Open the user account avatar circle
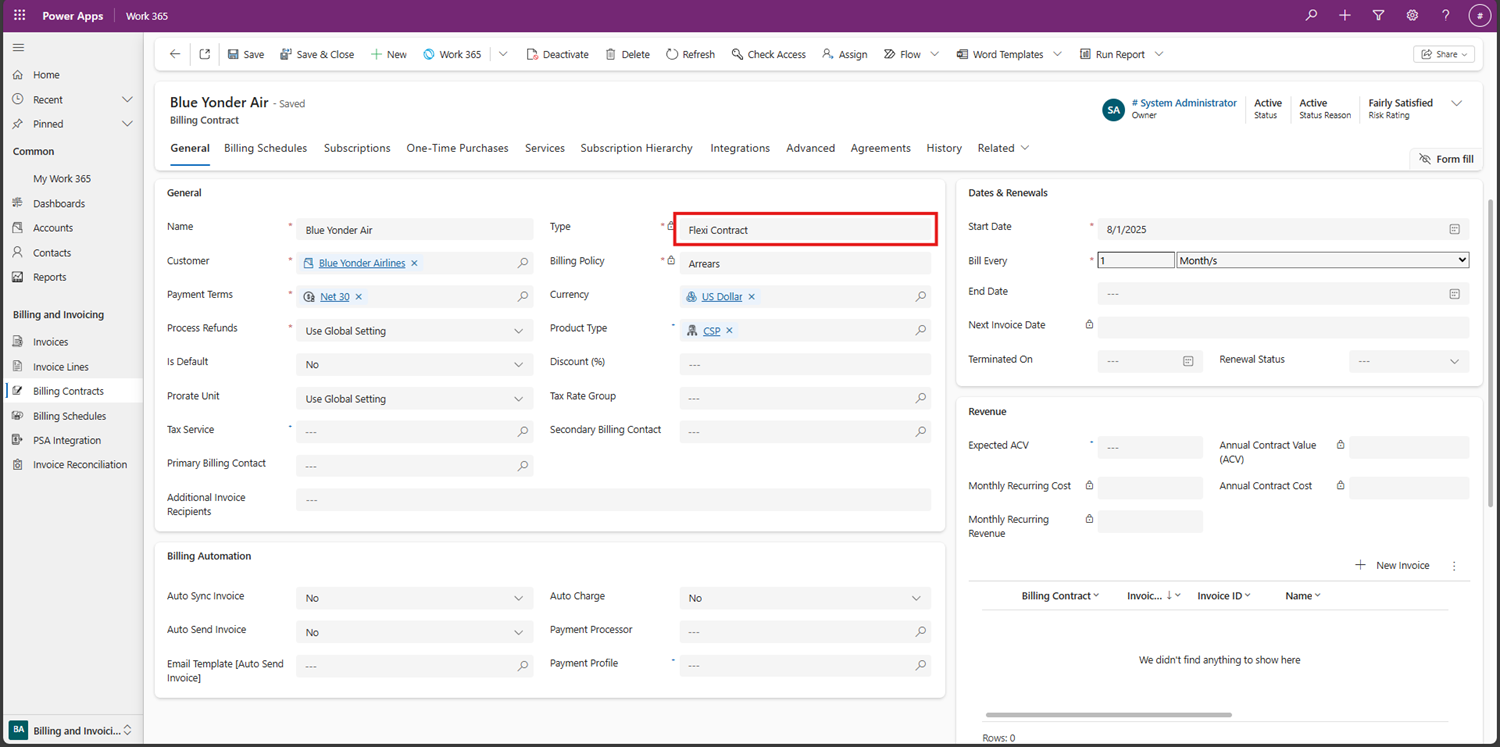The image size is (1500, 747). pyautogui.click(x=1479, y=16)
